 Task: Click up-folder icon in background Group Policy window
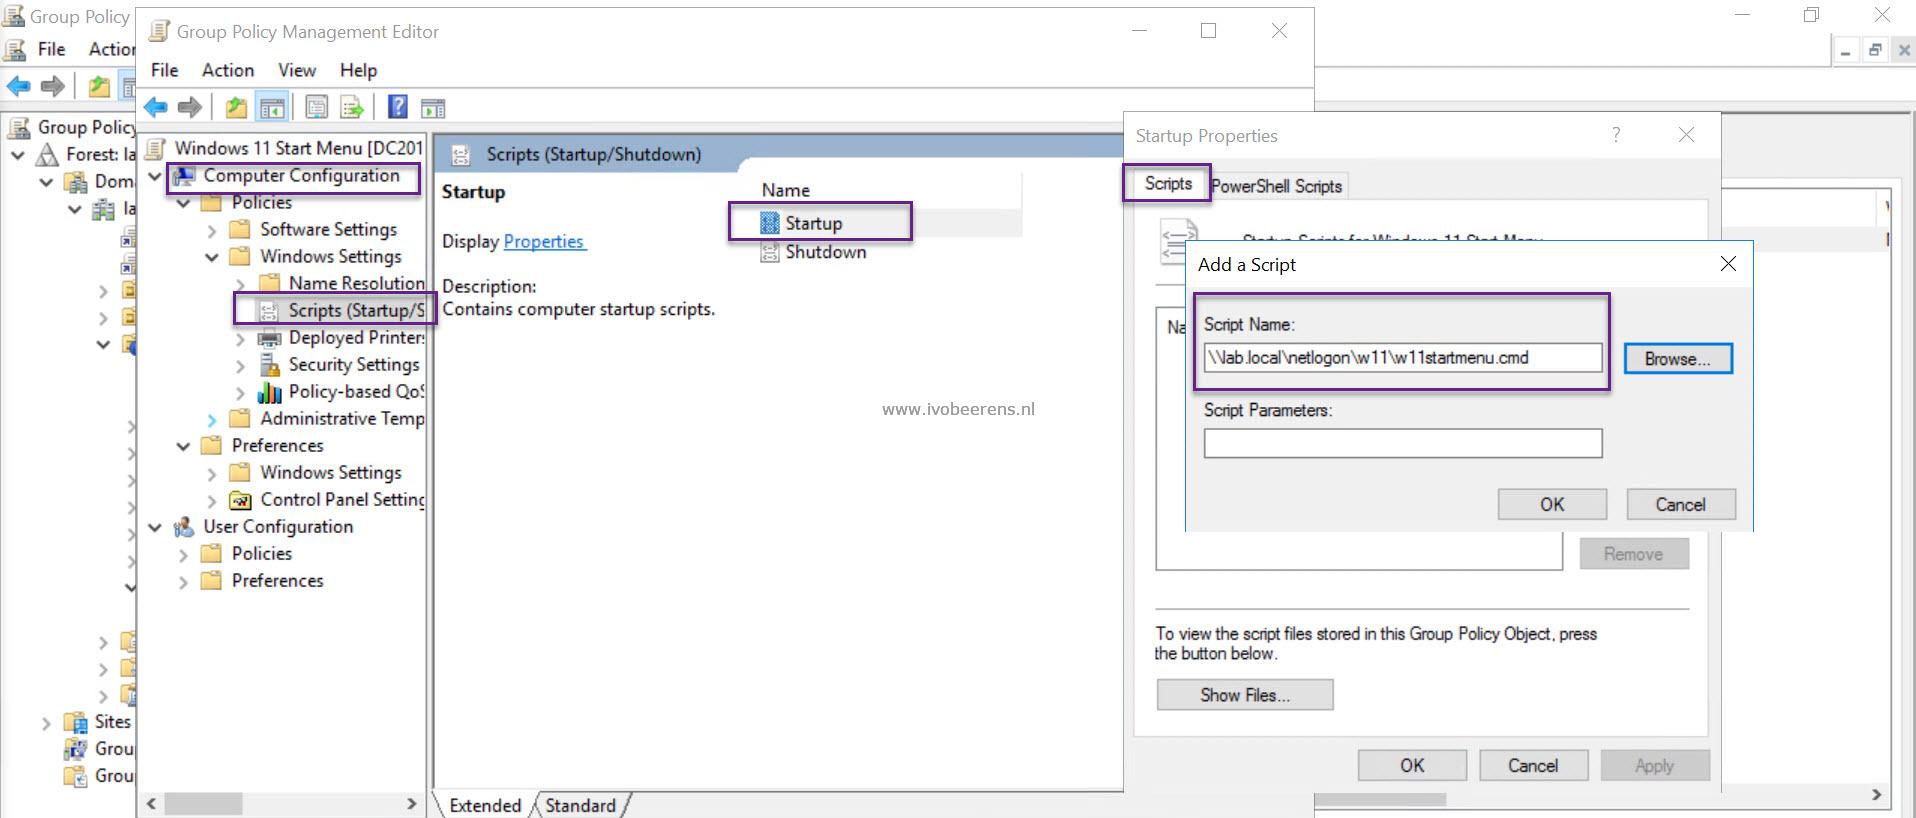tap(99, 86)
